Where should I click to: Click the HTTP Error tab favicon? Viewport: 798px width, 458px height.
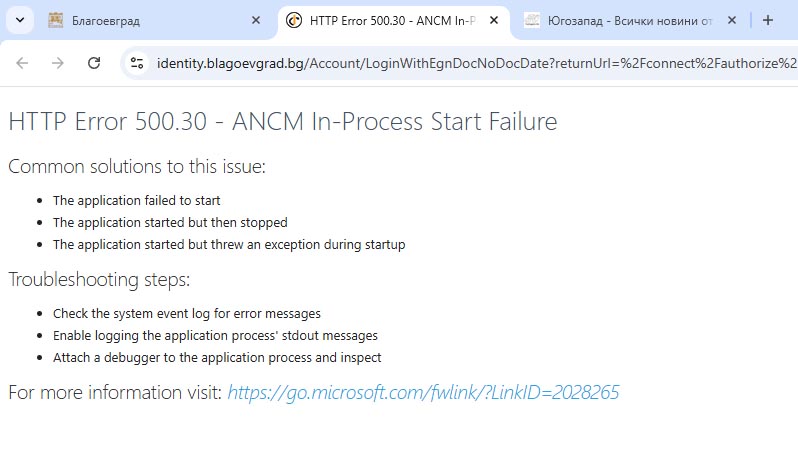pyautogui.click(x=294, y=20)
